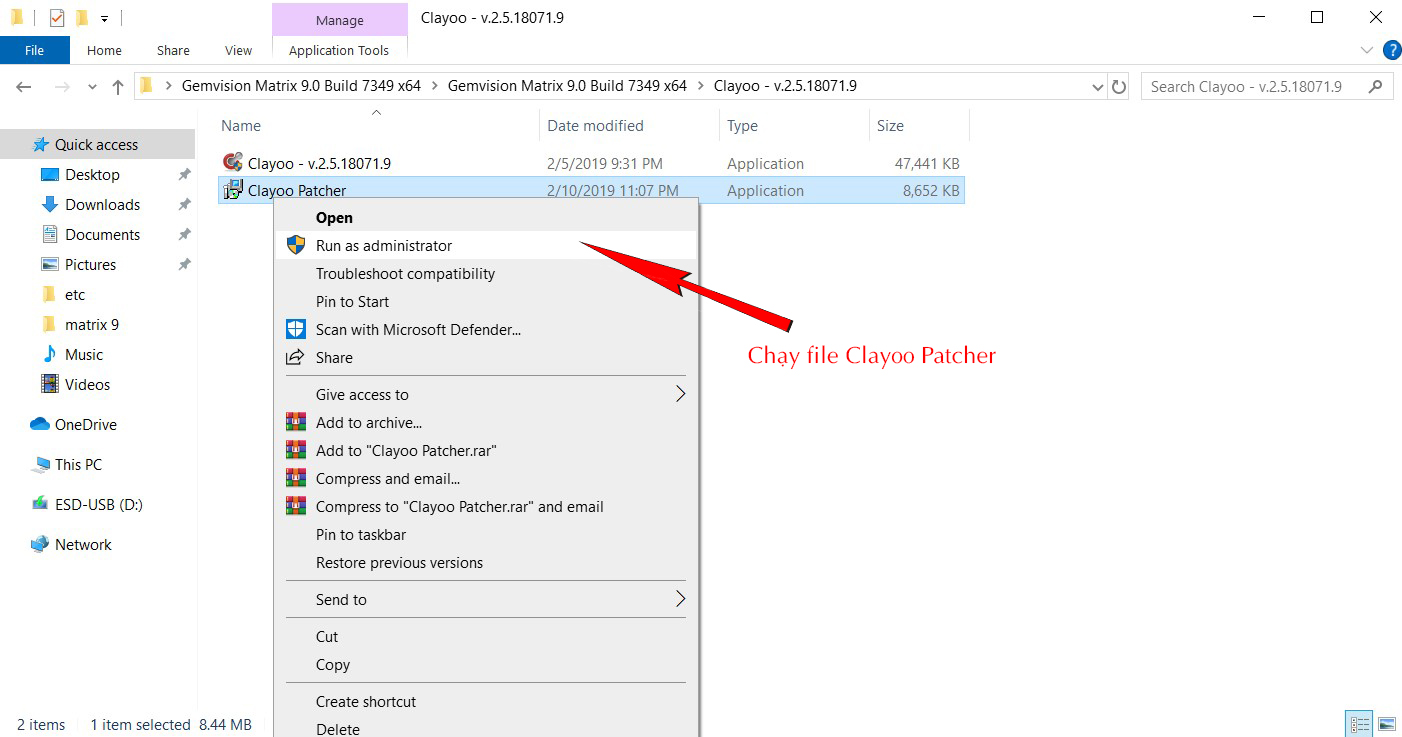Click the Documents icon in sidebar
Viewport: 1402px width, 737px height.
pyautogui.click(x=50, y=234)
